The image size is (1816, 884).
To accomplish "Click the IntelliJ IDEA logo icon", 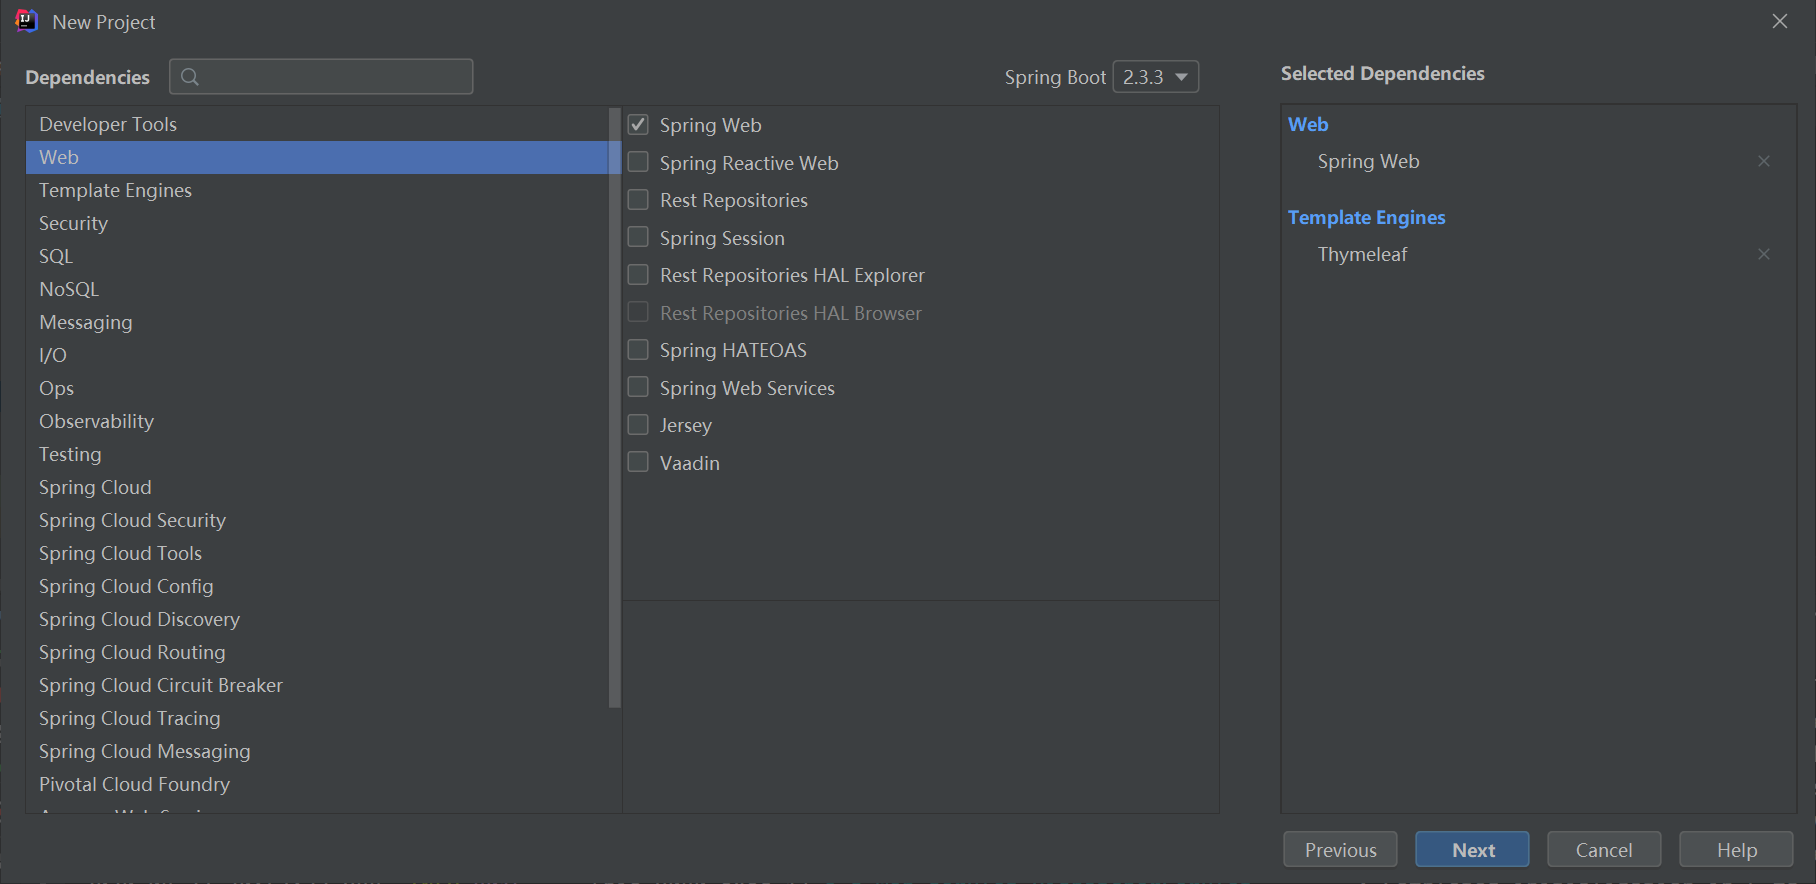I will click(26, 21).
